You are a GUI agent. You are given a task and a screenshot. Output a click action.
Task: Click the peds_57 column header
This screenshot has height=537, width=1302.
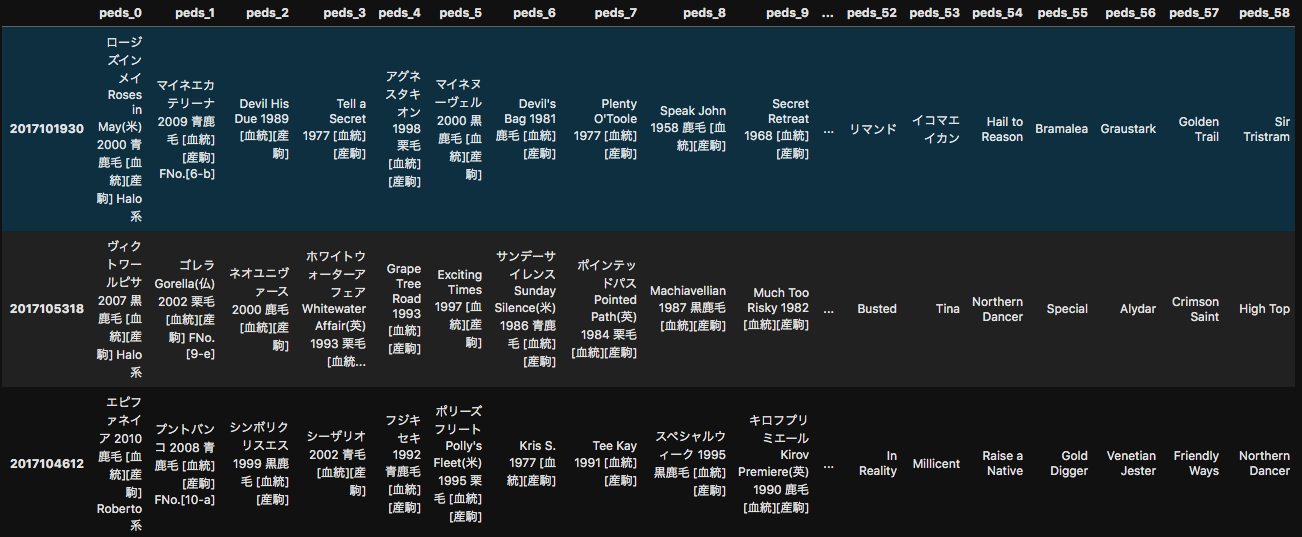click(x=1194, y=13)
